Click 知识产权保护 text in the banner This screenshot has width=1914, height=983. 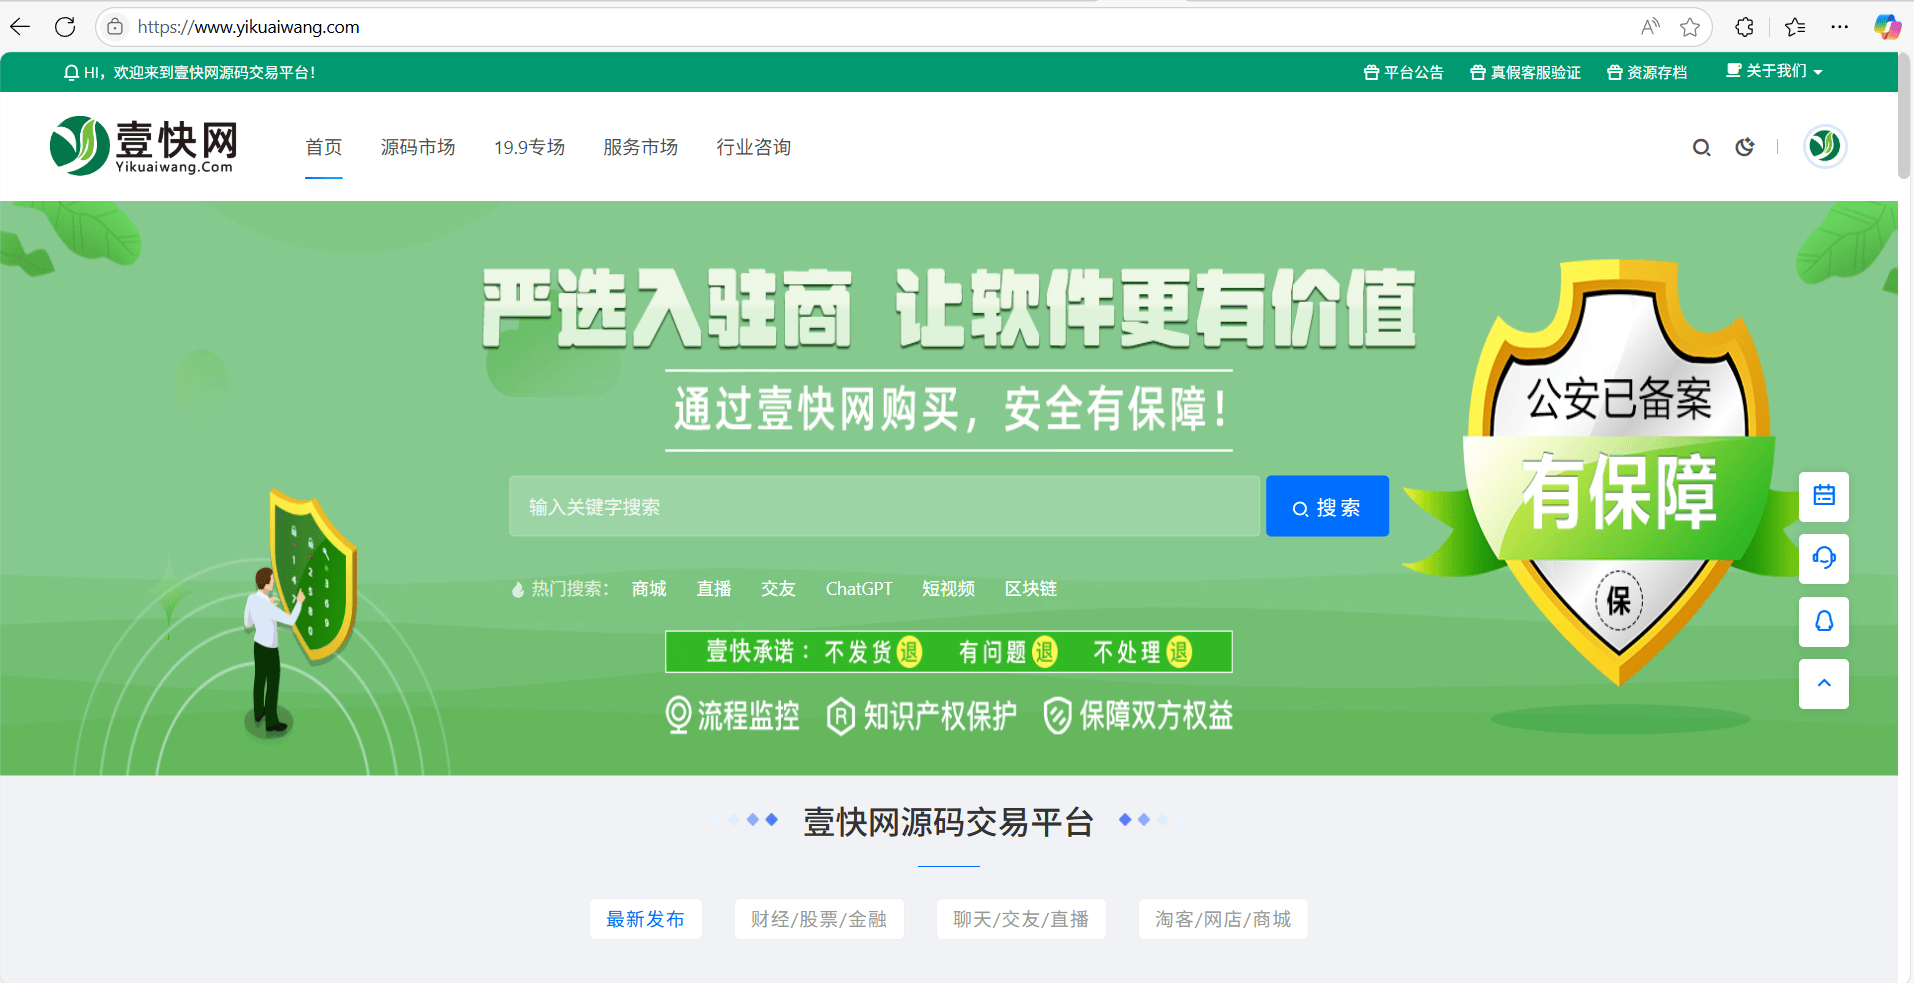coord(940,716)
